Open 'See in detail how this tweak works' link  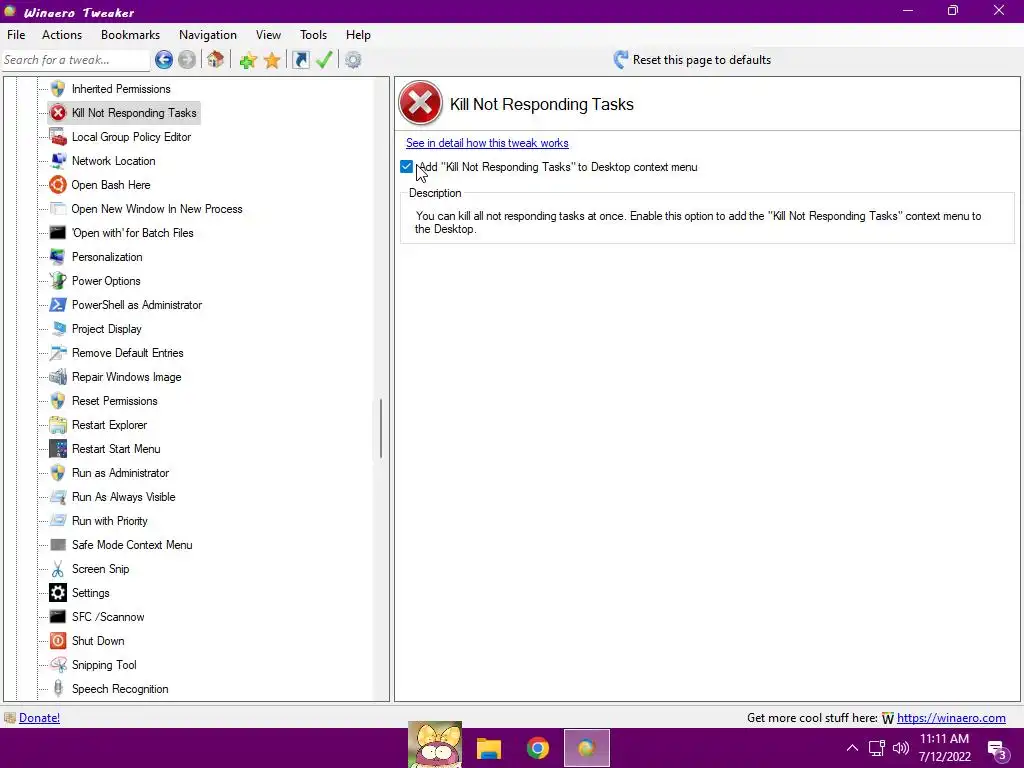point(487,143)
